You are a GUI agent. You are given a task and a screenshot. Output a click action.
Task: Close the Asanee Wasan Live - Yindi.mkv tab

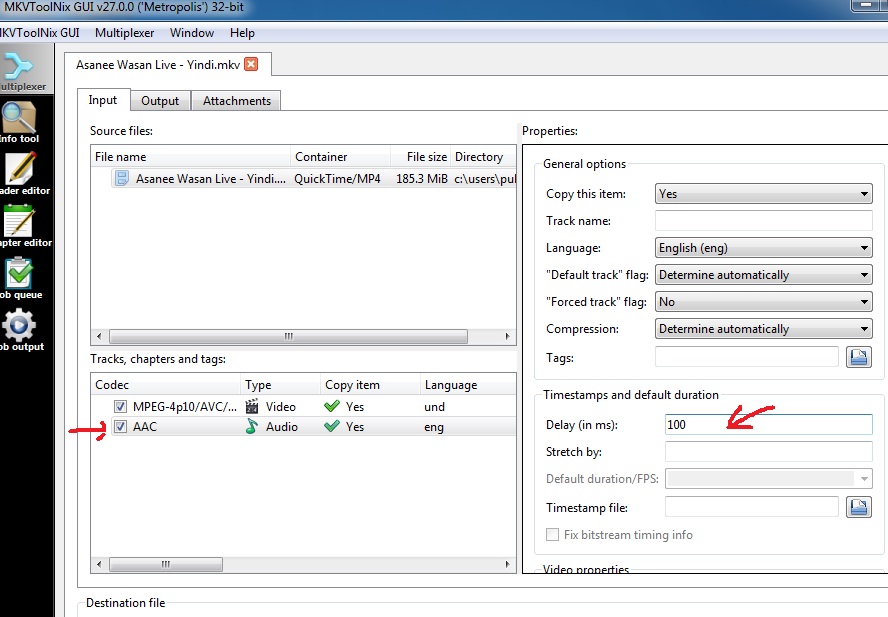251,64
